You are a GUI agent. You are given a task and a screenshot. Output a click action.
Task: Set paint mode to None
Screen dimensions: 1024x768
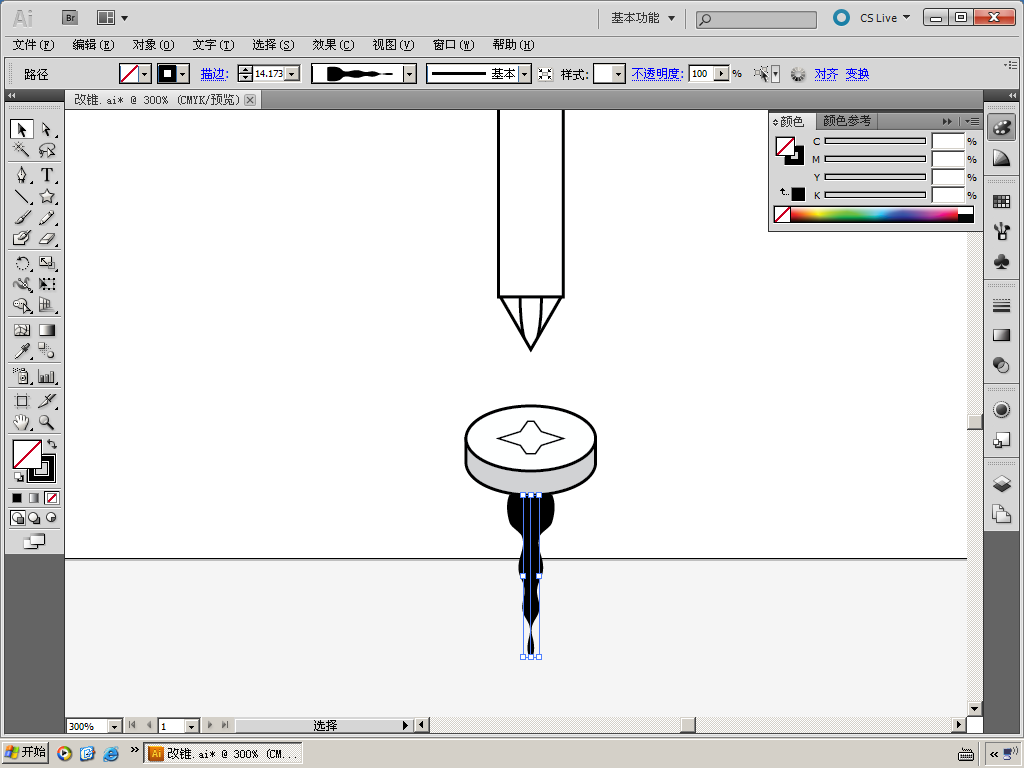pos(52,498)
